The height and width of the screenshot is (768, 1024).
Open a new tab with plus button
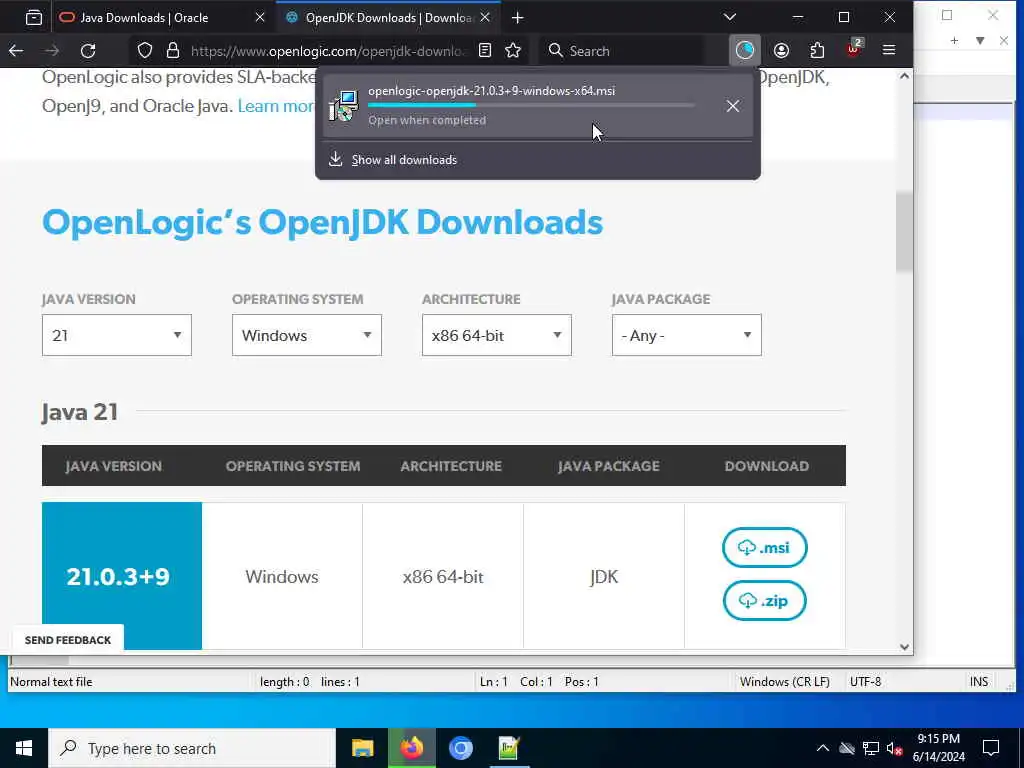(x=518, y=18)
